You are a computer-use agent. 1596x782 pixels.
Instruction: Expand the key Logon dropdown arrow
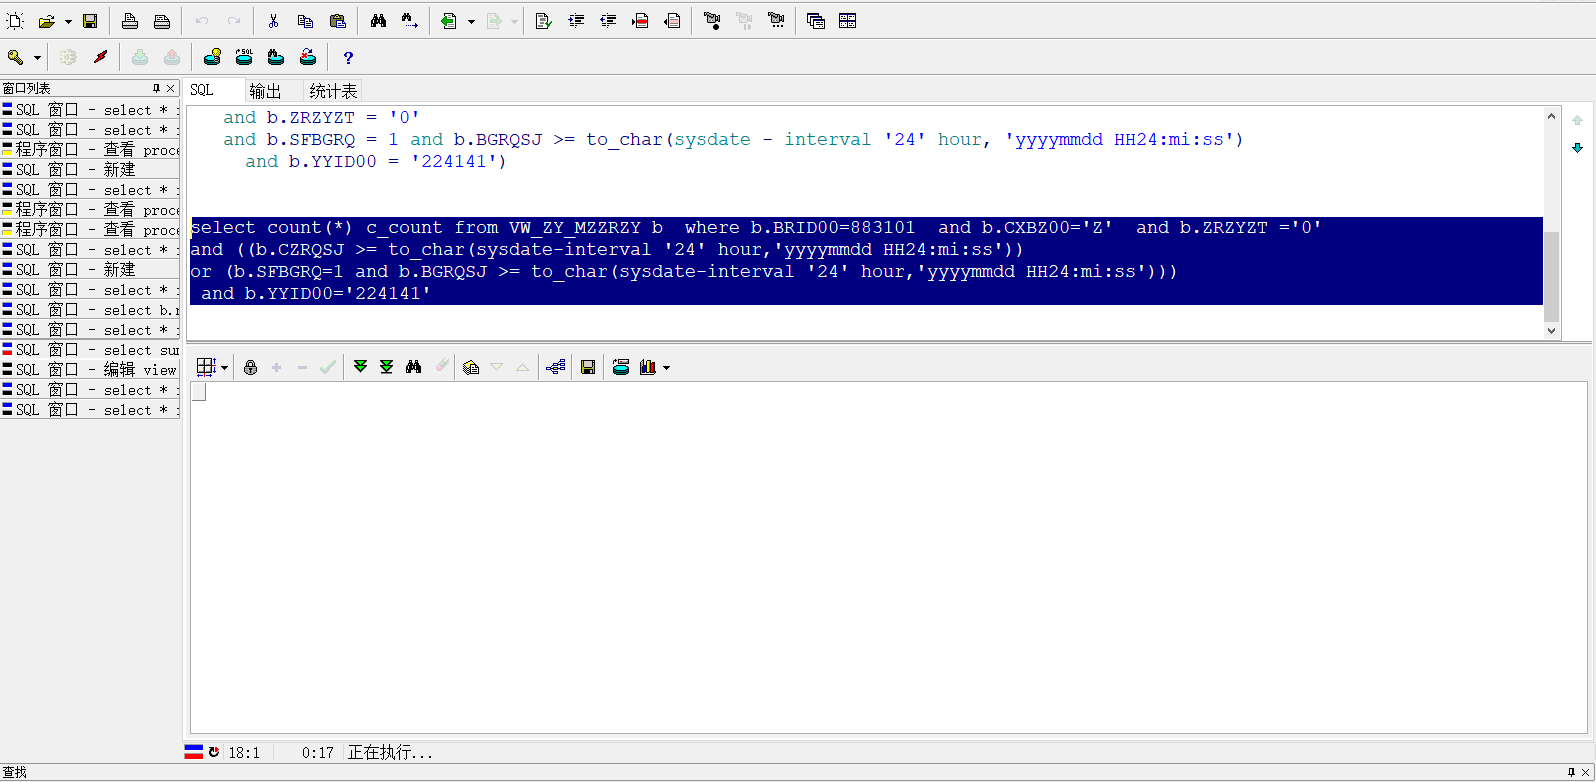(37, 58)
